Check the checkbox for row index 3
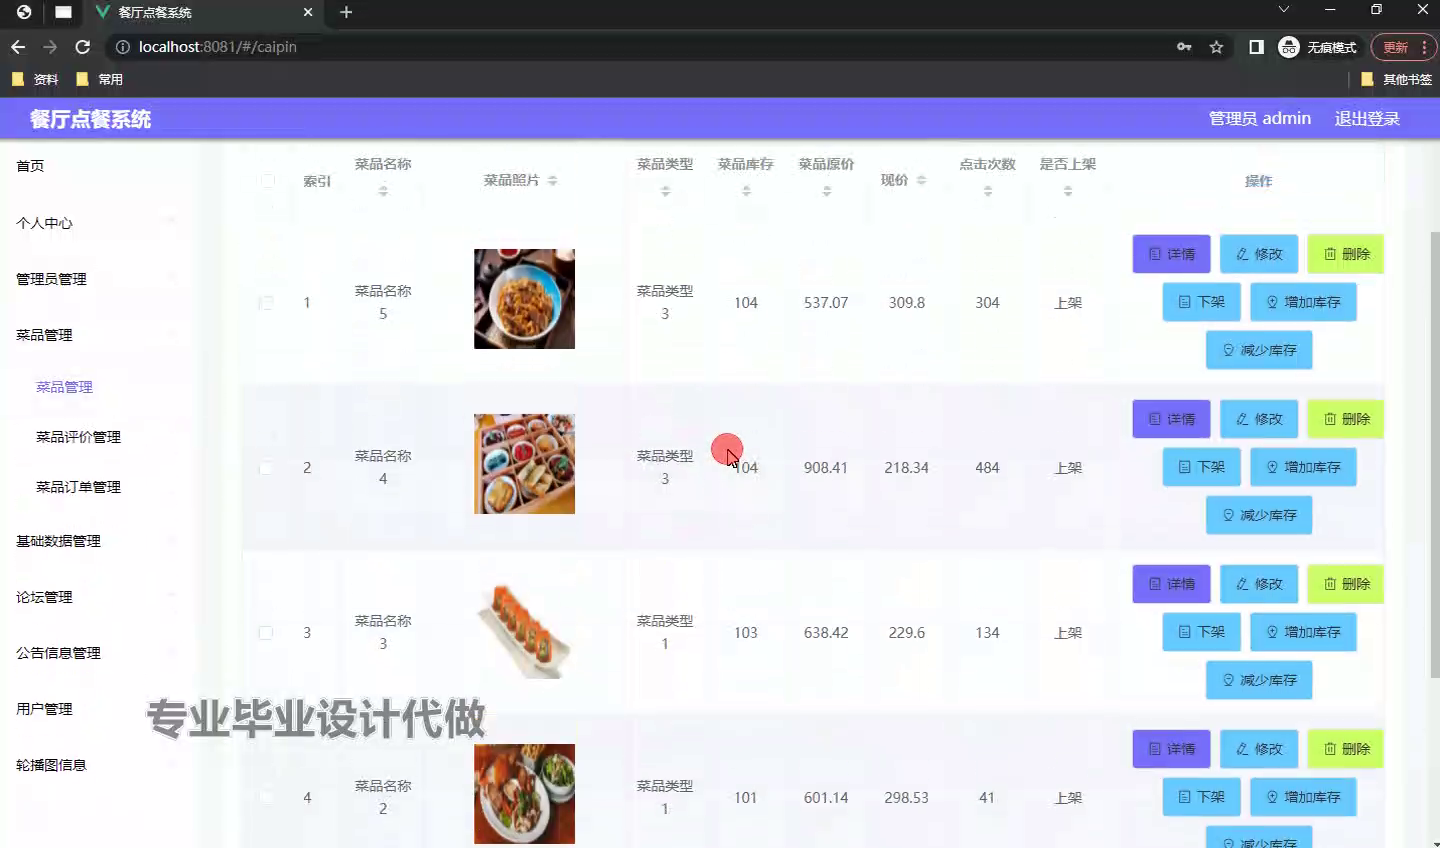The image size is (1440, 848). point(266,633)
